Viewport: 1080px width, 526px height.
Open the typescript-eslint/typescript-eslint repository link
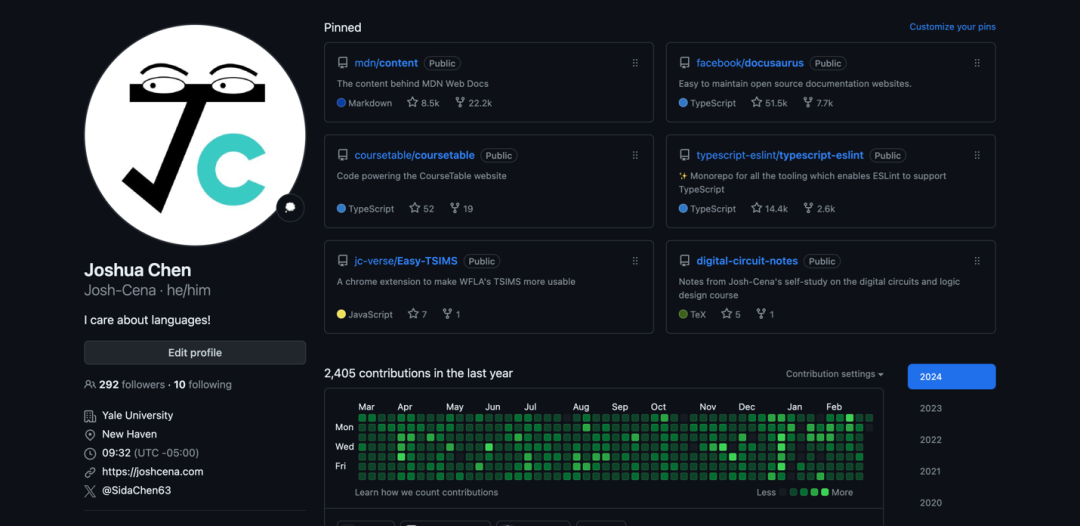click(x=780, y=155)
